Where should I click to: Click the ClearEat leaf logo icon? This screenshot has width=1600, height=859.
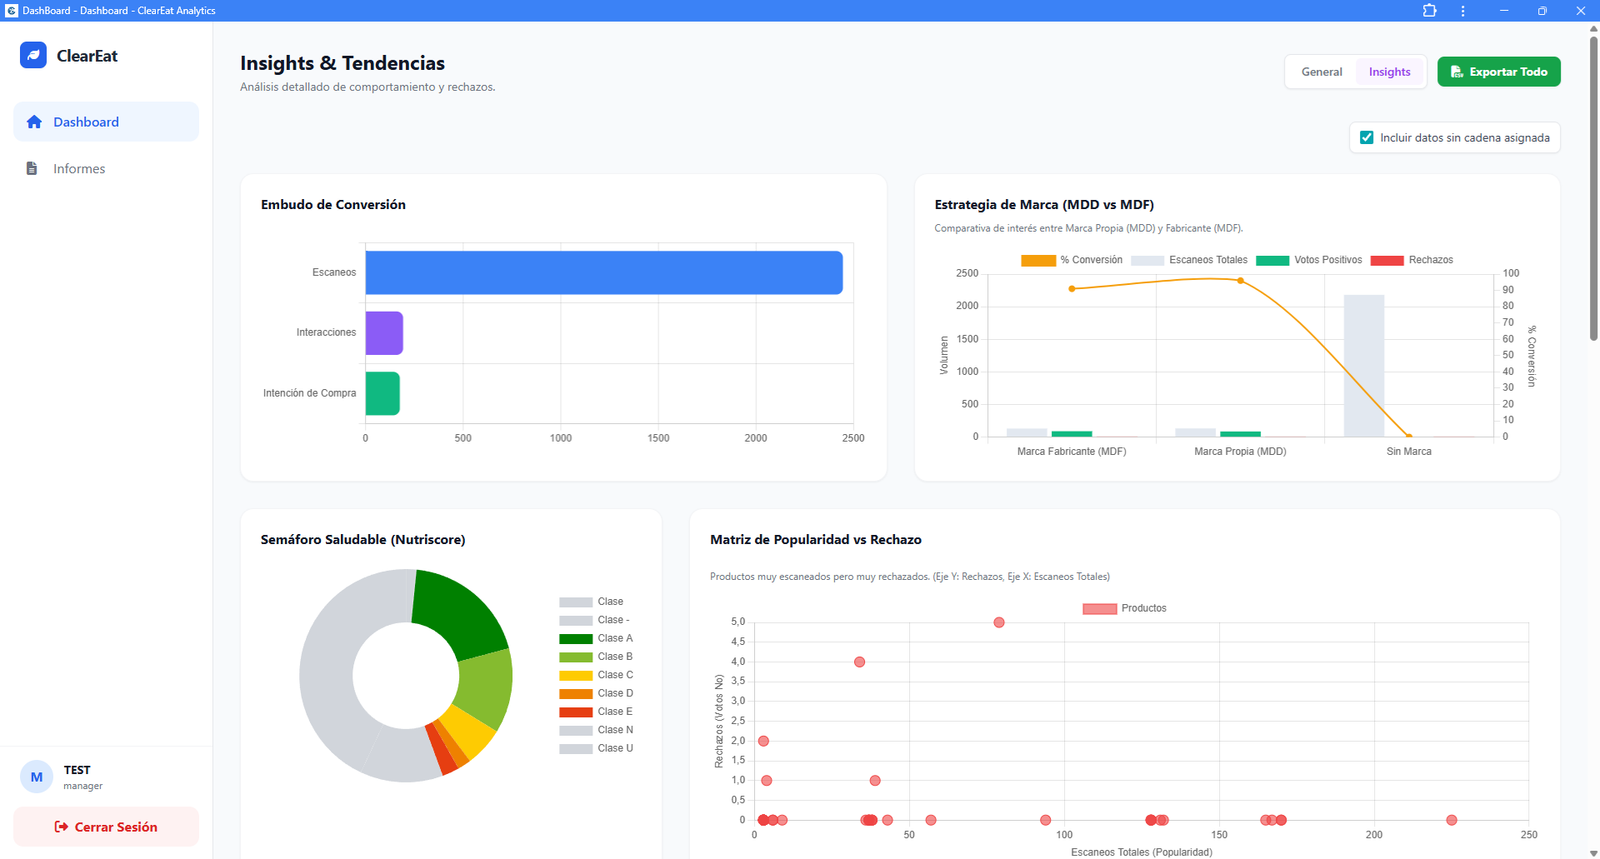tap(33, 55)
